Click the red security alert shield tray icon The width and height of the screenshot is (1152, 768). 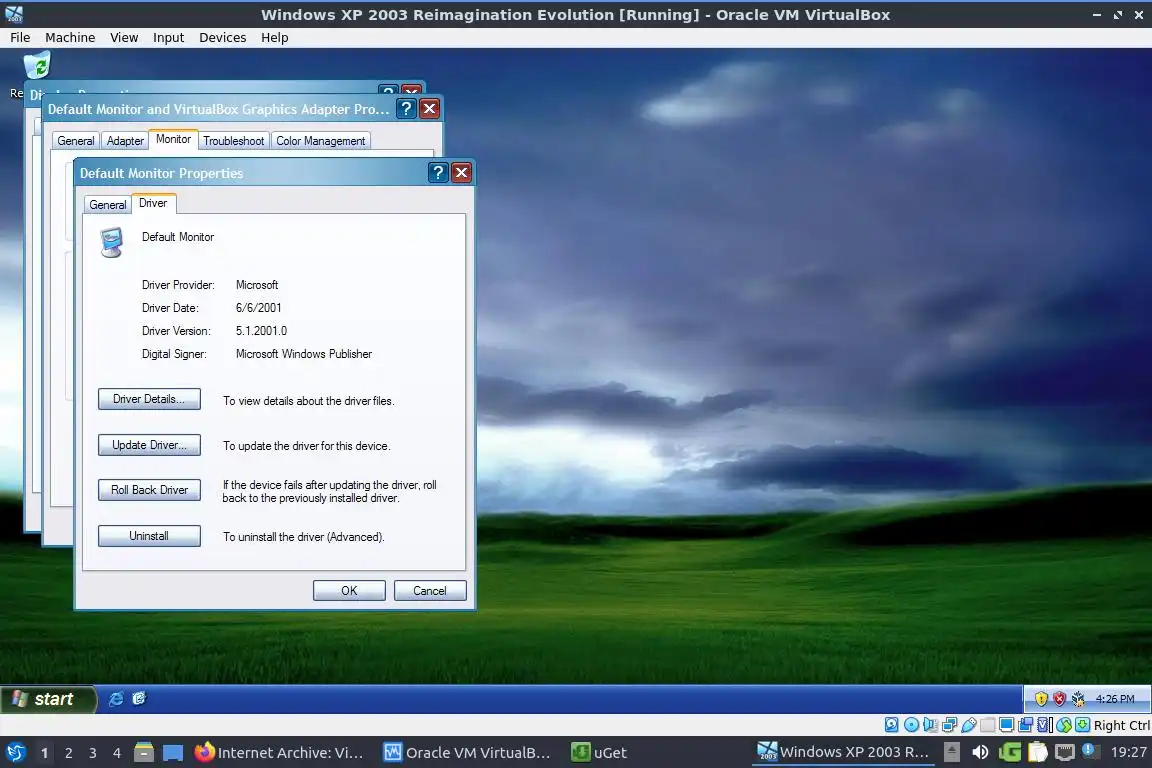(x=1059, y=699)
